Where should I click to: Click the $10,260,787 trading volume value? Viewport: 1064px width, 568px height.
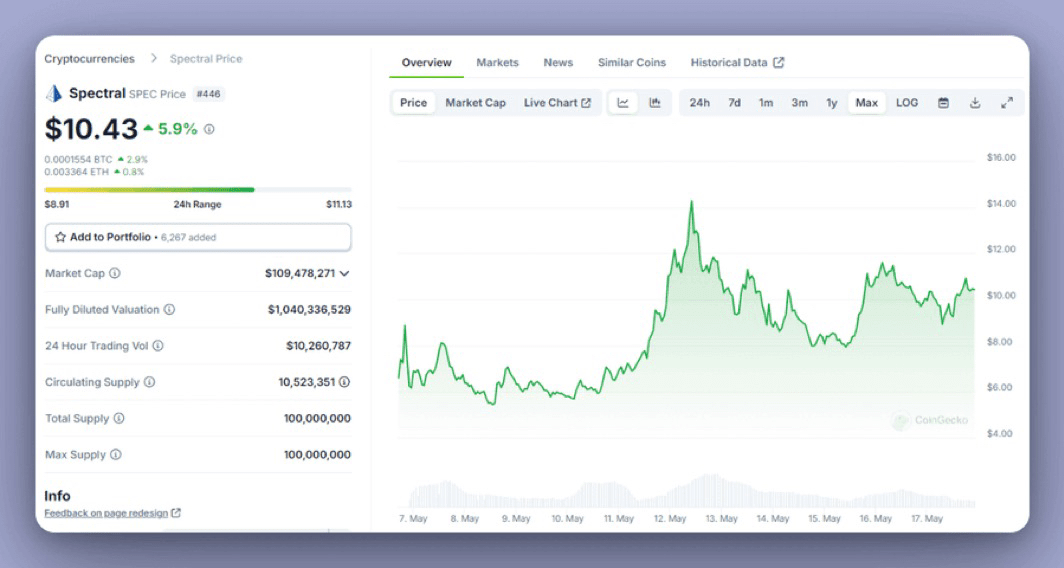(x=318, y=346)
